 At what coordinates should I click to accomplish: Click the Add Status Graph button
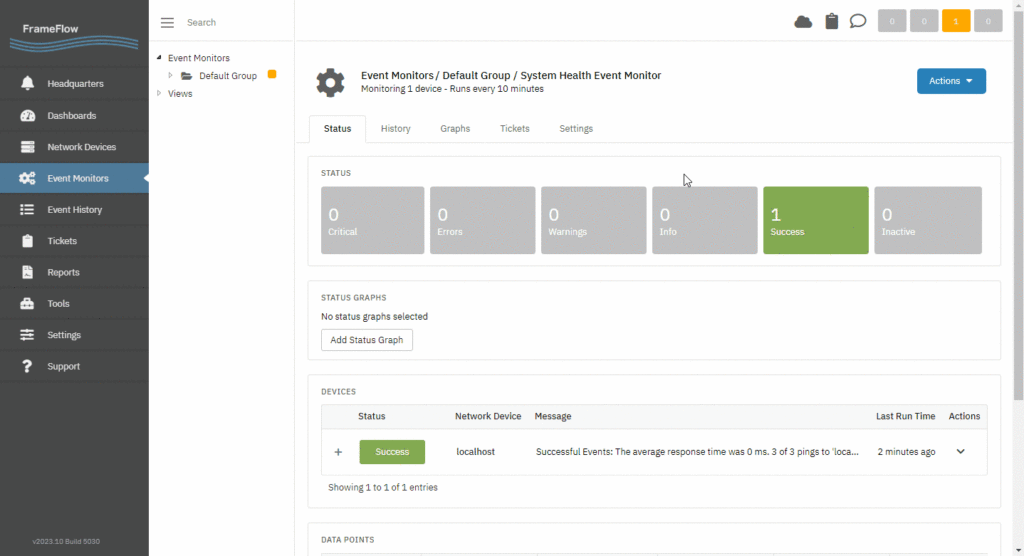click(x=366, y=340)
